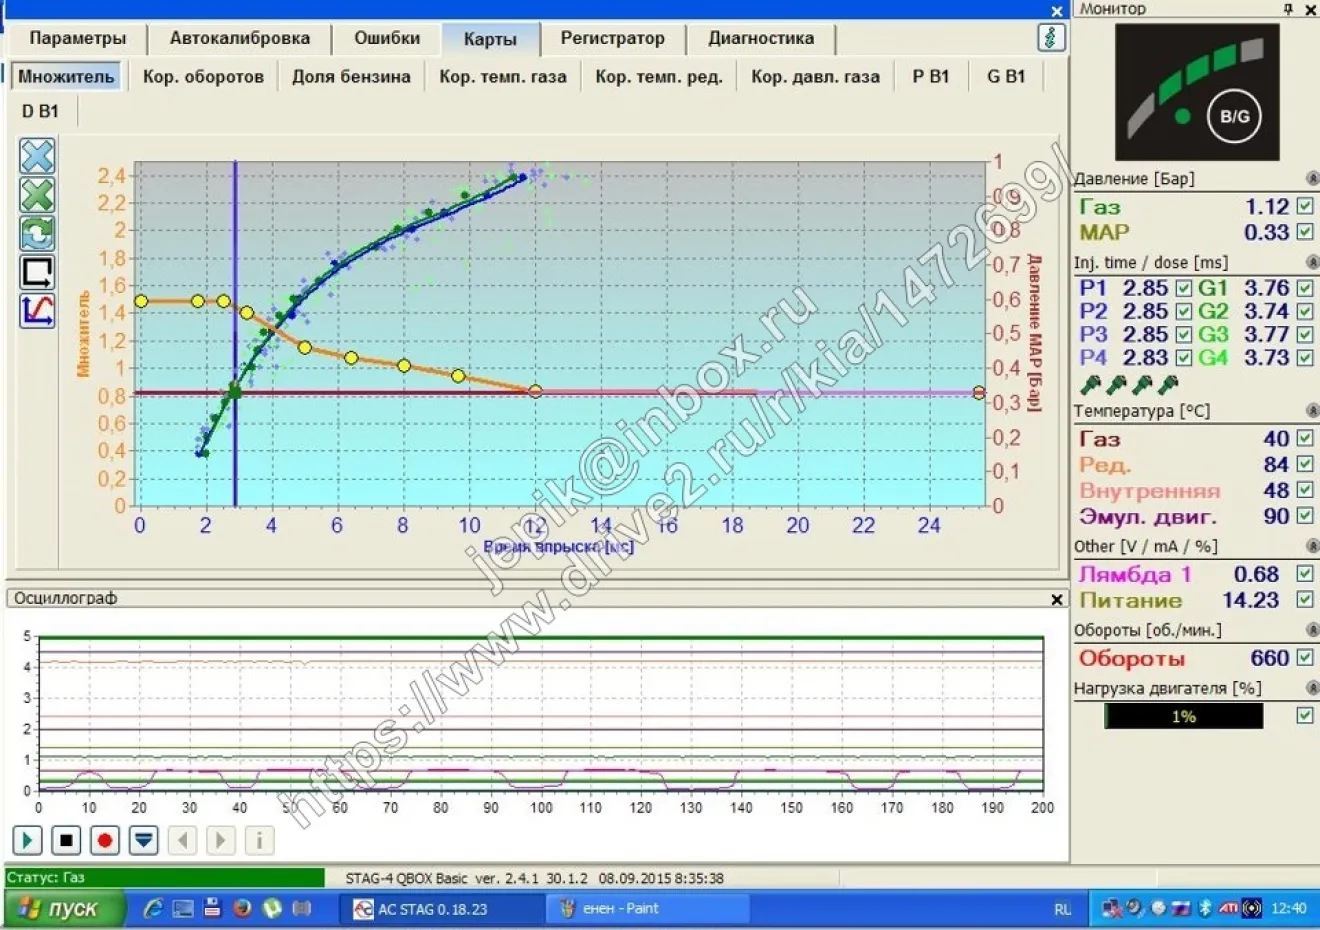The height and width of the screenshot is (930, 1320).
Task: Click the second green injector icon
Action: click(x=1117, y=384)
